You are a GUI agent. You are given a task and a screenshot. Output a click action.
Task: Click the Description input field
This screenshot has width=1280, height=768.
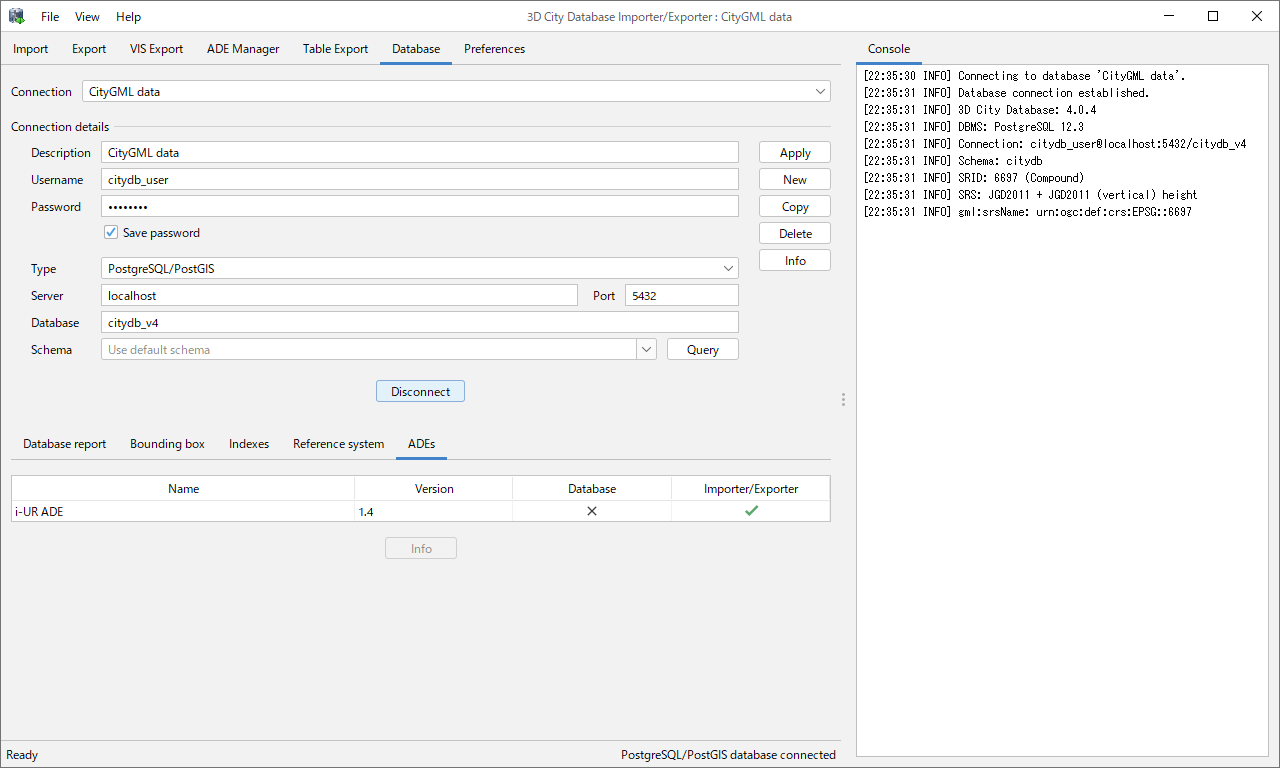(420, 152)
